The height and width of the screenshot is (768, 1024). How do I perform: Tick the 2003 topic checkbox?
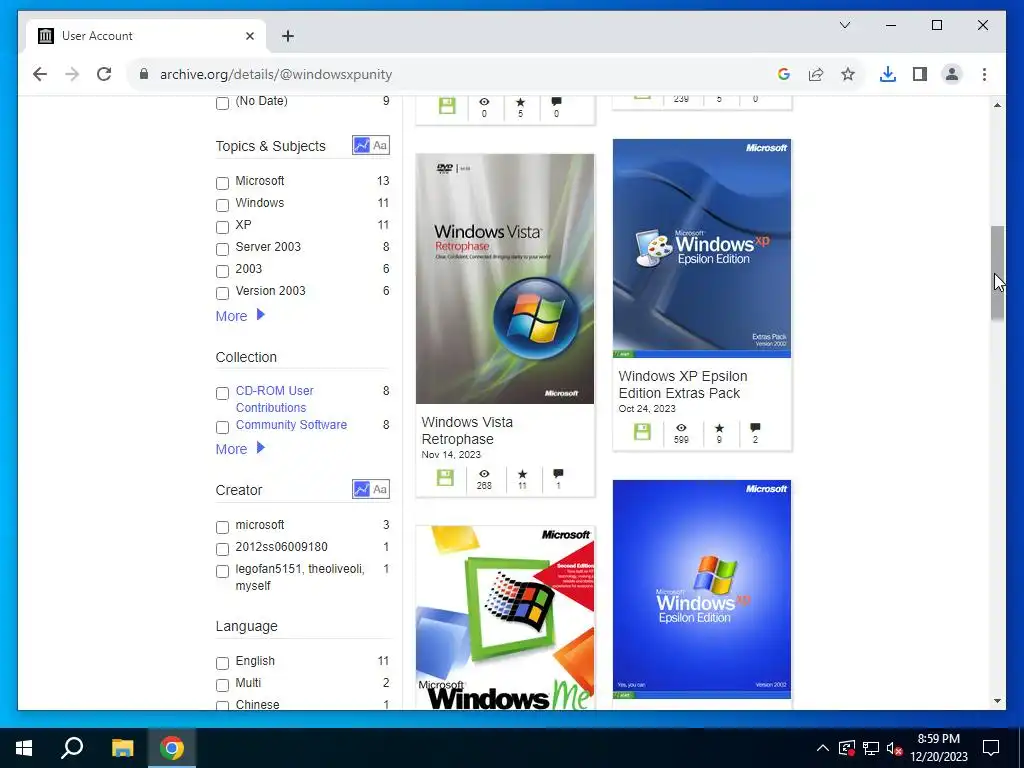pos(222,271)
